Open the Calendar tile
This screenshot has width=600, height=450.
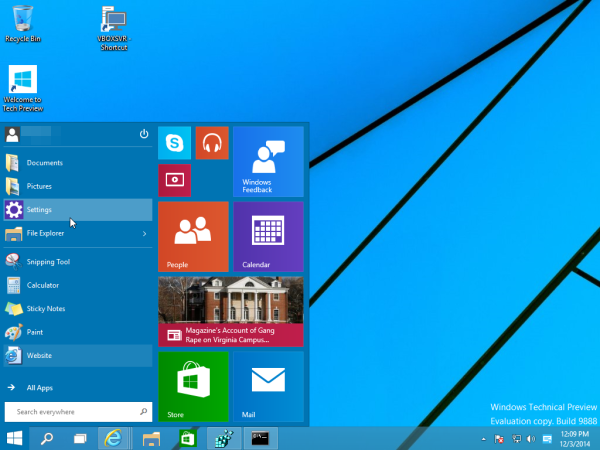[268, 236]
